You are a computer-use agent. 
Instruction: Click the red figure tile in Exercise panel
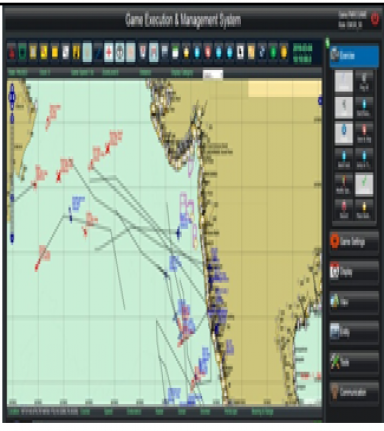pyautogui.click(x=364, y=133)
